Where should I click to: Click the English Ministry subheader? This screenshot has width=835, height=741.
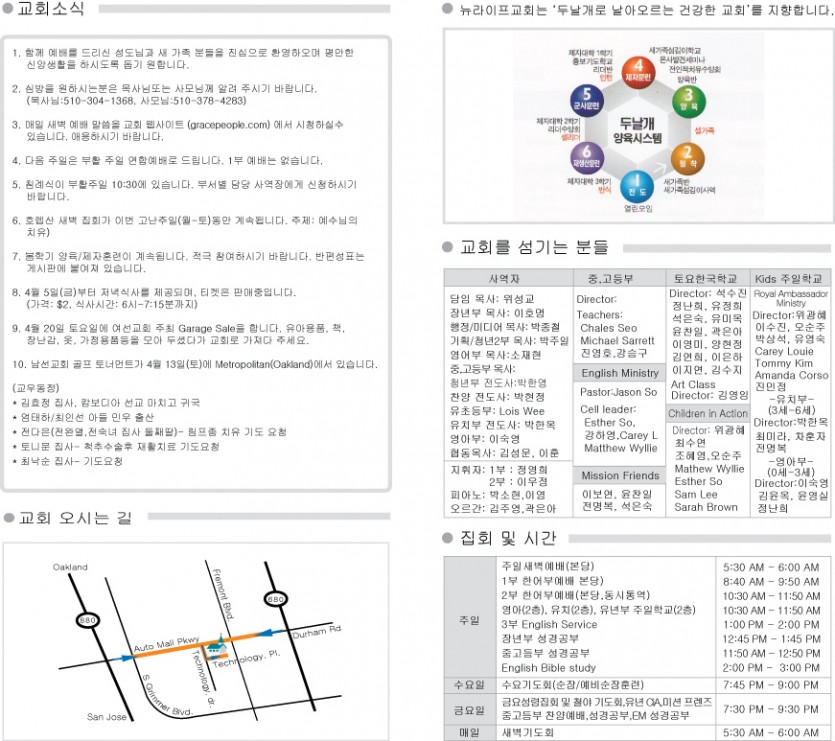click(620, 373)
